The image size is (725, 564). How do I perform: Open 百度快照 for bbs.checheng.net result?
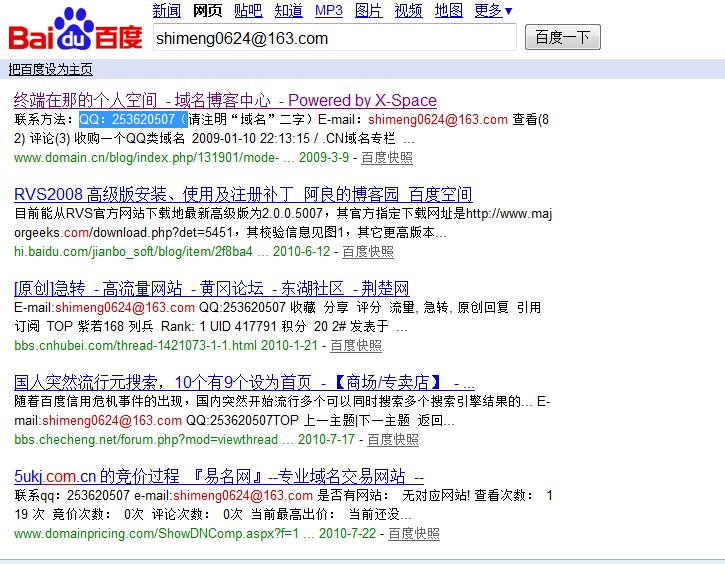(x=393, y=440)
